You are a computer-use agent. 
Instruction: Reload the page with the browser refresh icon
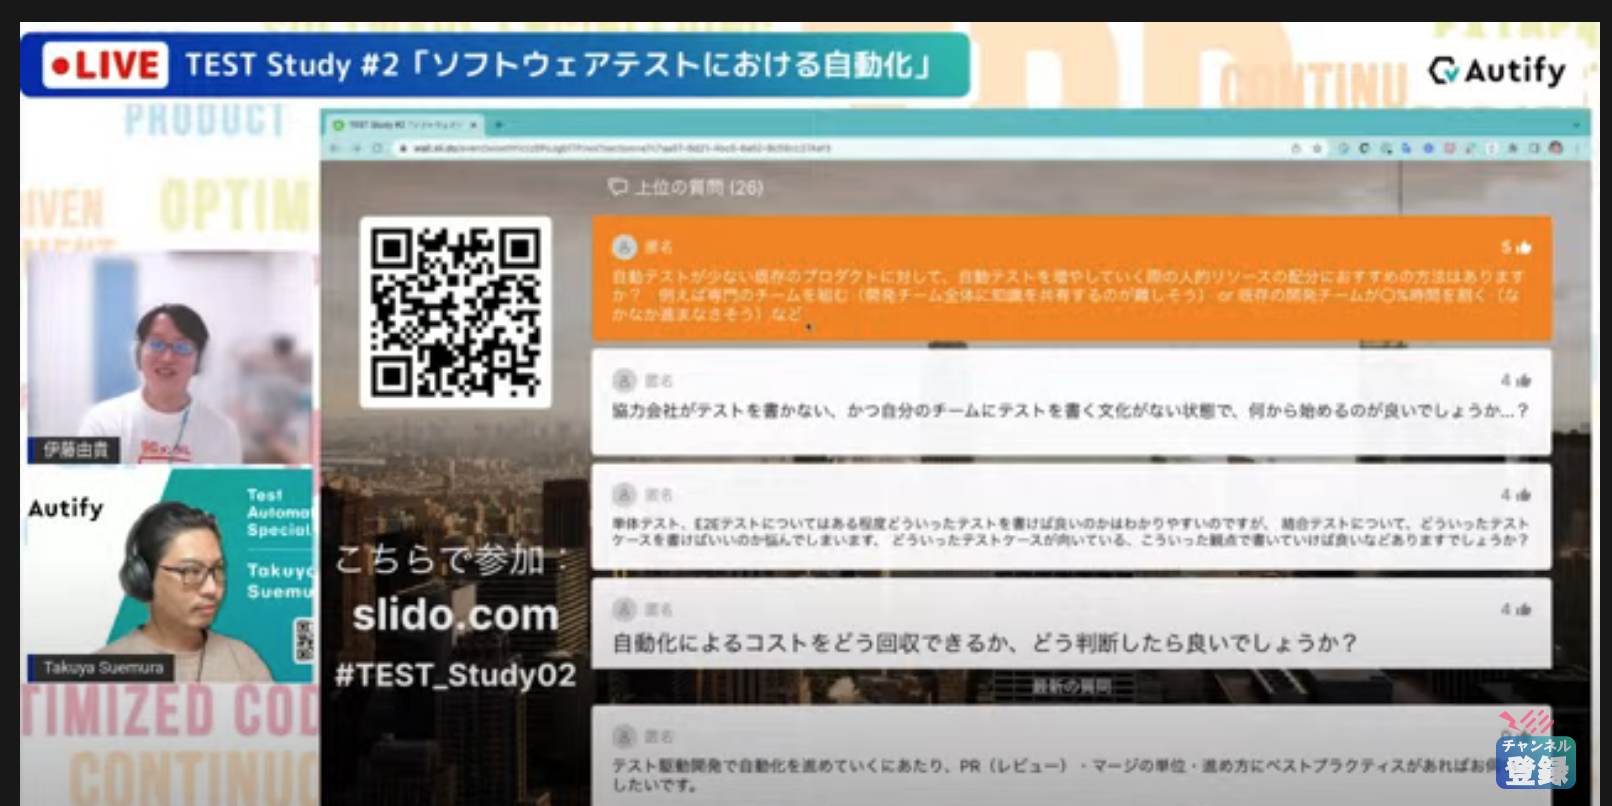pos(377,148)
